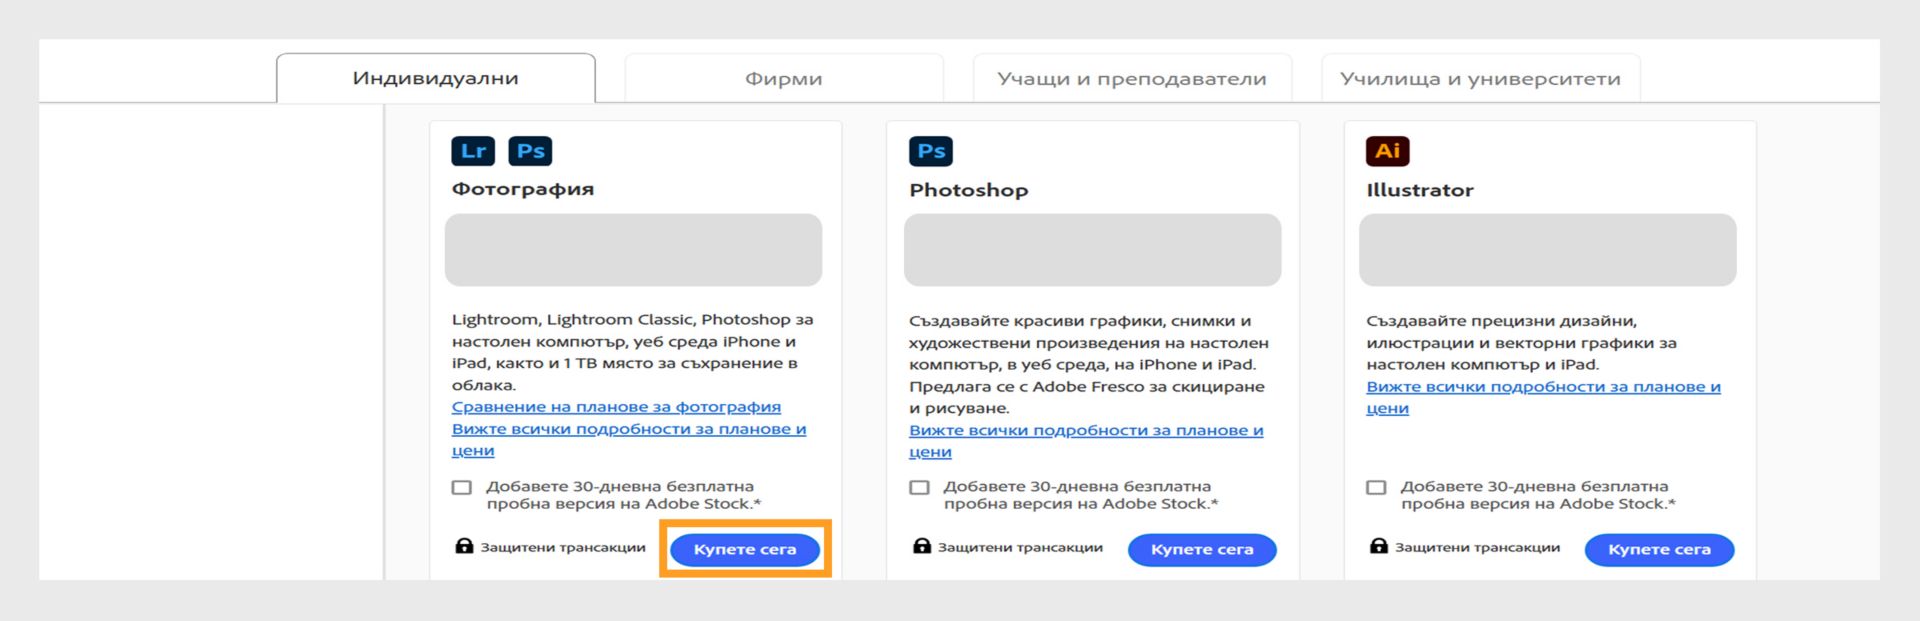The width and height of the screenshot is (1920, 621).
Task: Click the Illustrator Ai icon
Action: 1387,151
